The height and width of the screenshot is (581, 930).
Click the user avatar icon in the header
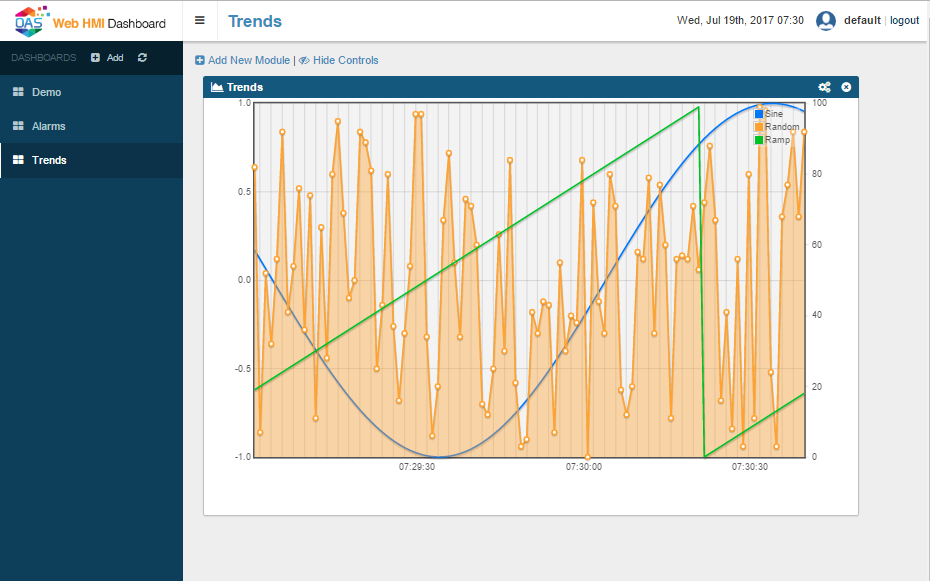tap(826, 20)
